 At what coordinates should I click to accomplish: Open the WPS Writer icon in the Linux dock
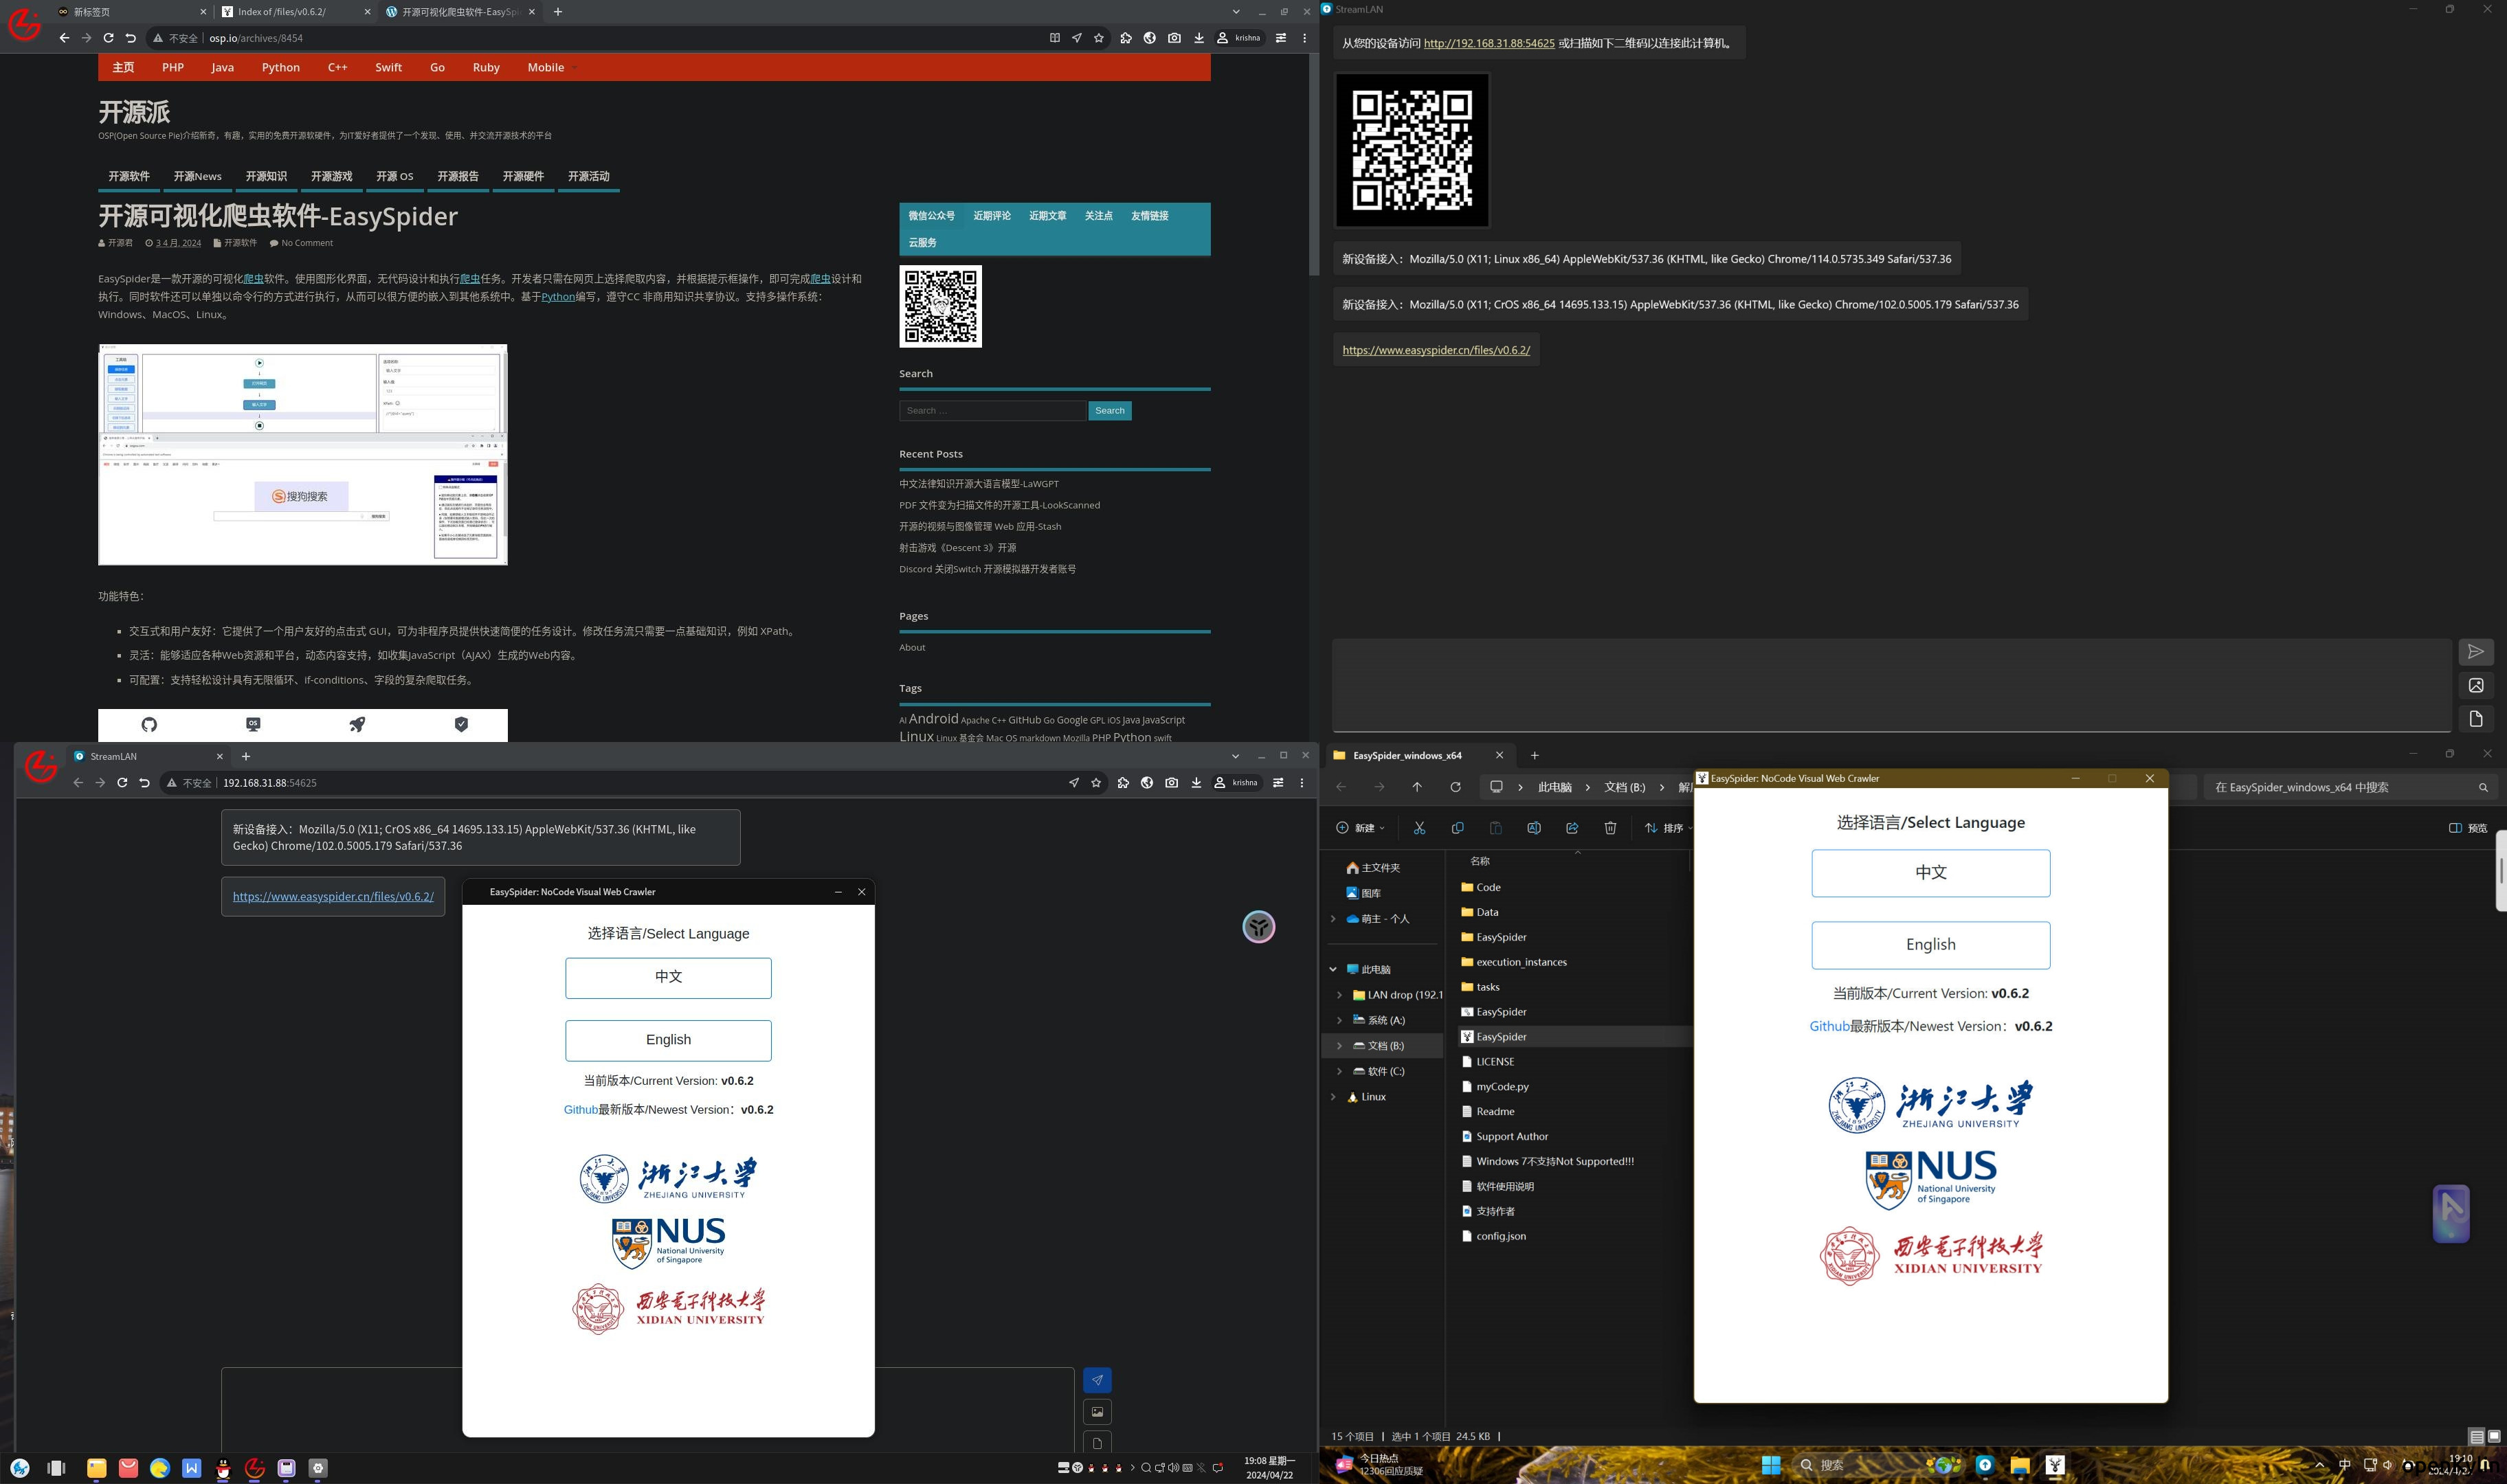(192, 1468)
